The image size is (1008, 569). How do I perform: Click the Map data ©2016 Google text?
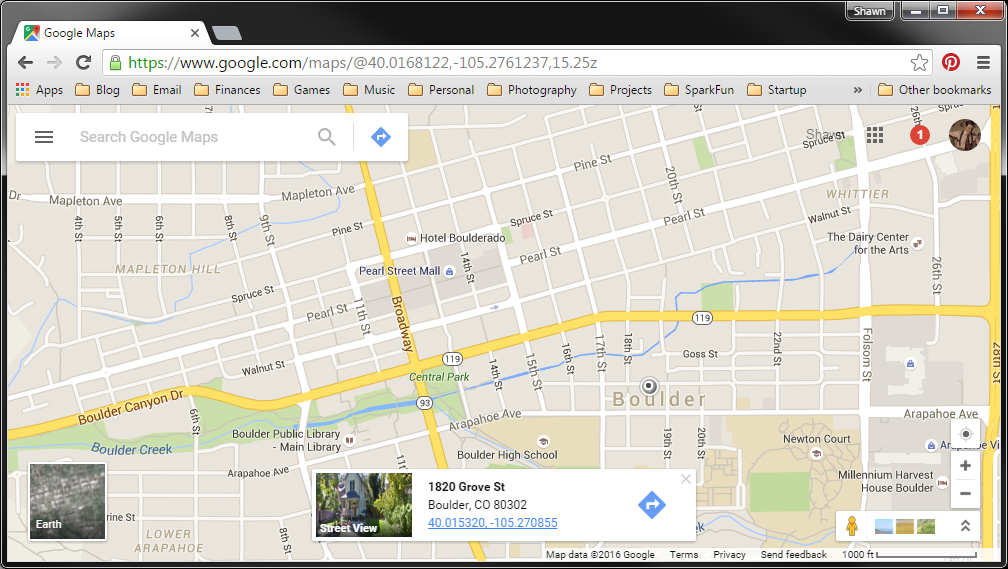[600, 554]
